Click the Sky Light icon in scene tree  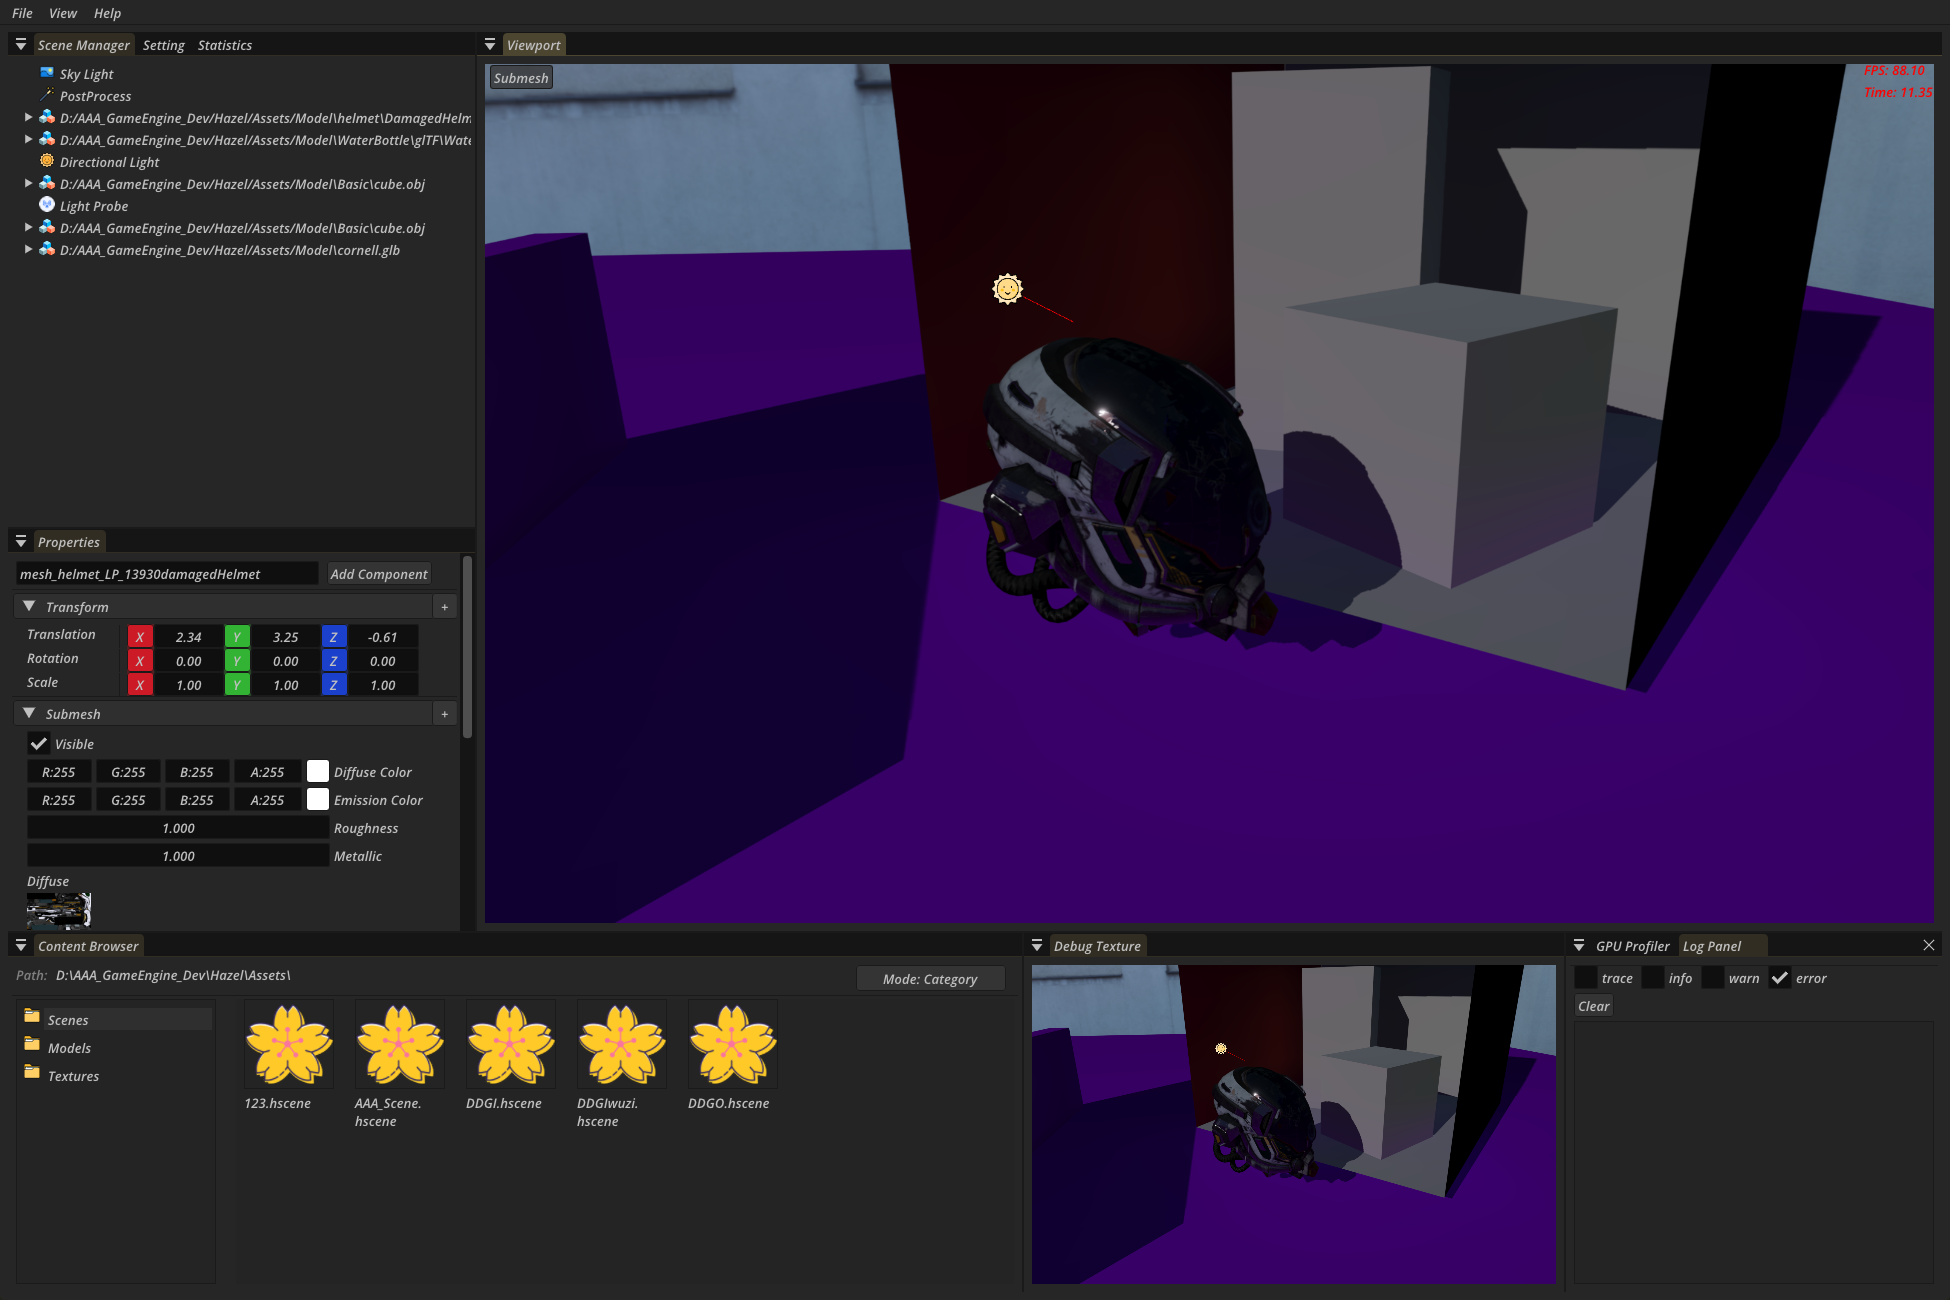click(47, 73)
